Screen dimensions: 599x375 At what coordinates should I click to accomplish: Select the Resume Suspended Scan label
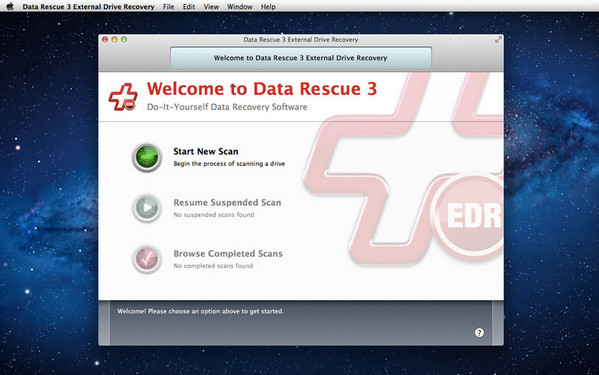pos(227,202)
